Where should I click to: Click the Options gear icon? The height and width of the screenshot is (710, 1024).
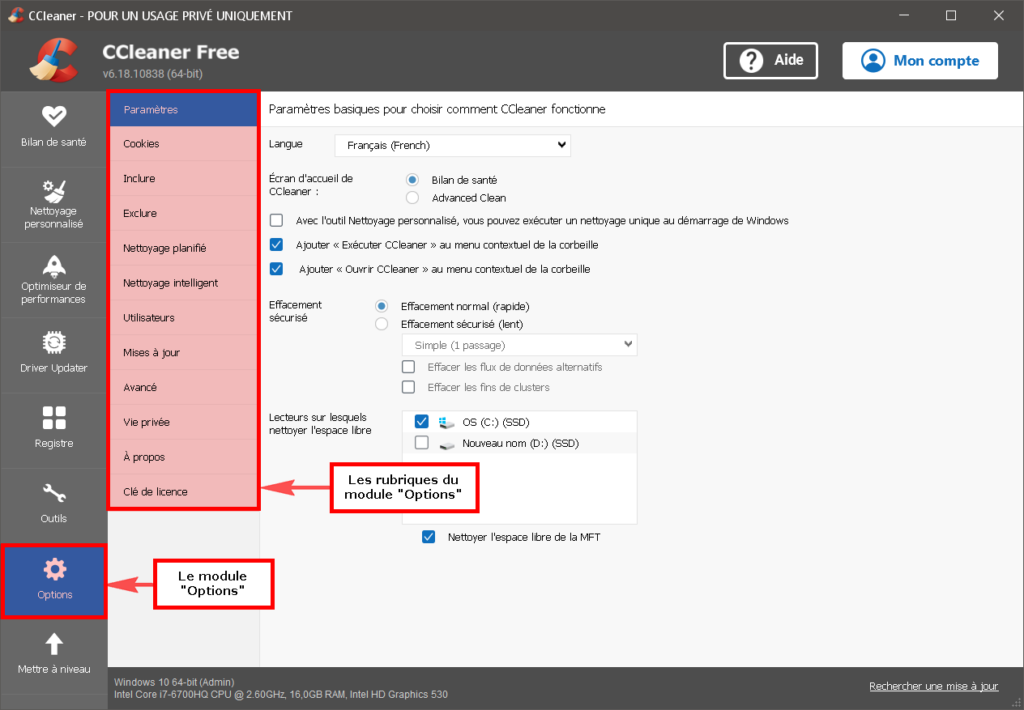pyautogui.click(x=55, y=570)
